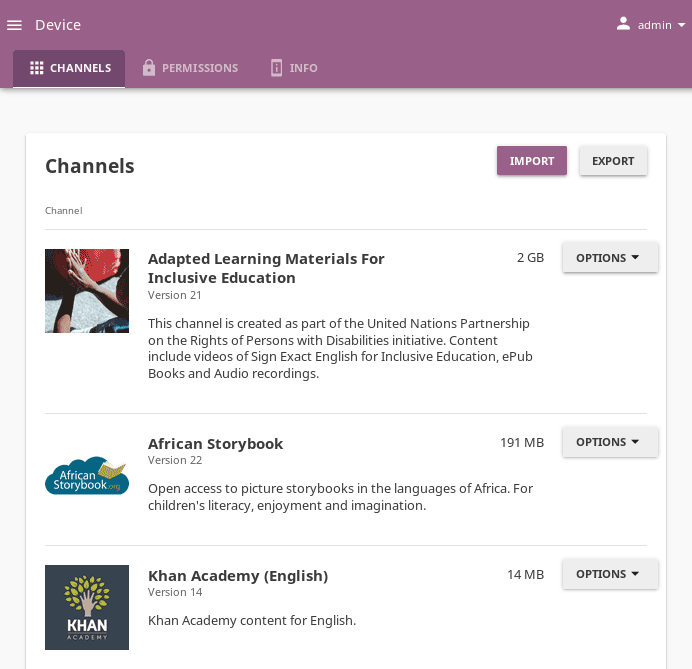Click the Khan Academy (English) channel title
Screen dimensions: 692x669
pos(238,576)
